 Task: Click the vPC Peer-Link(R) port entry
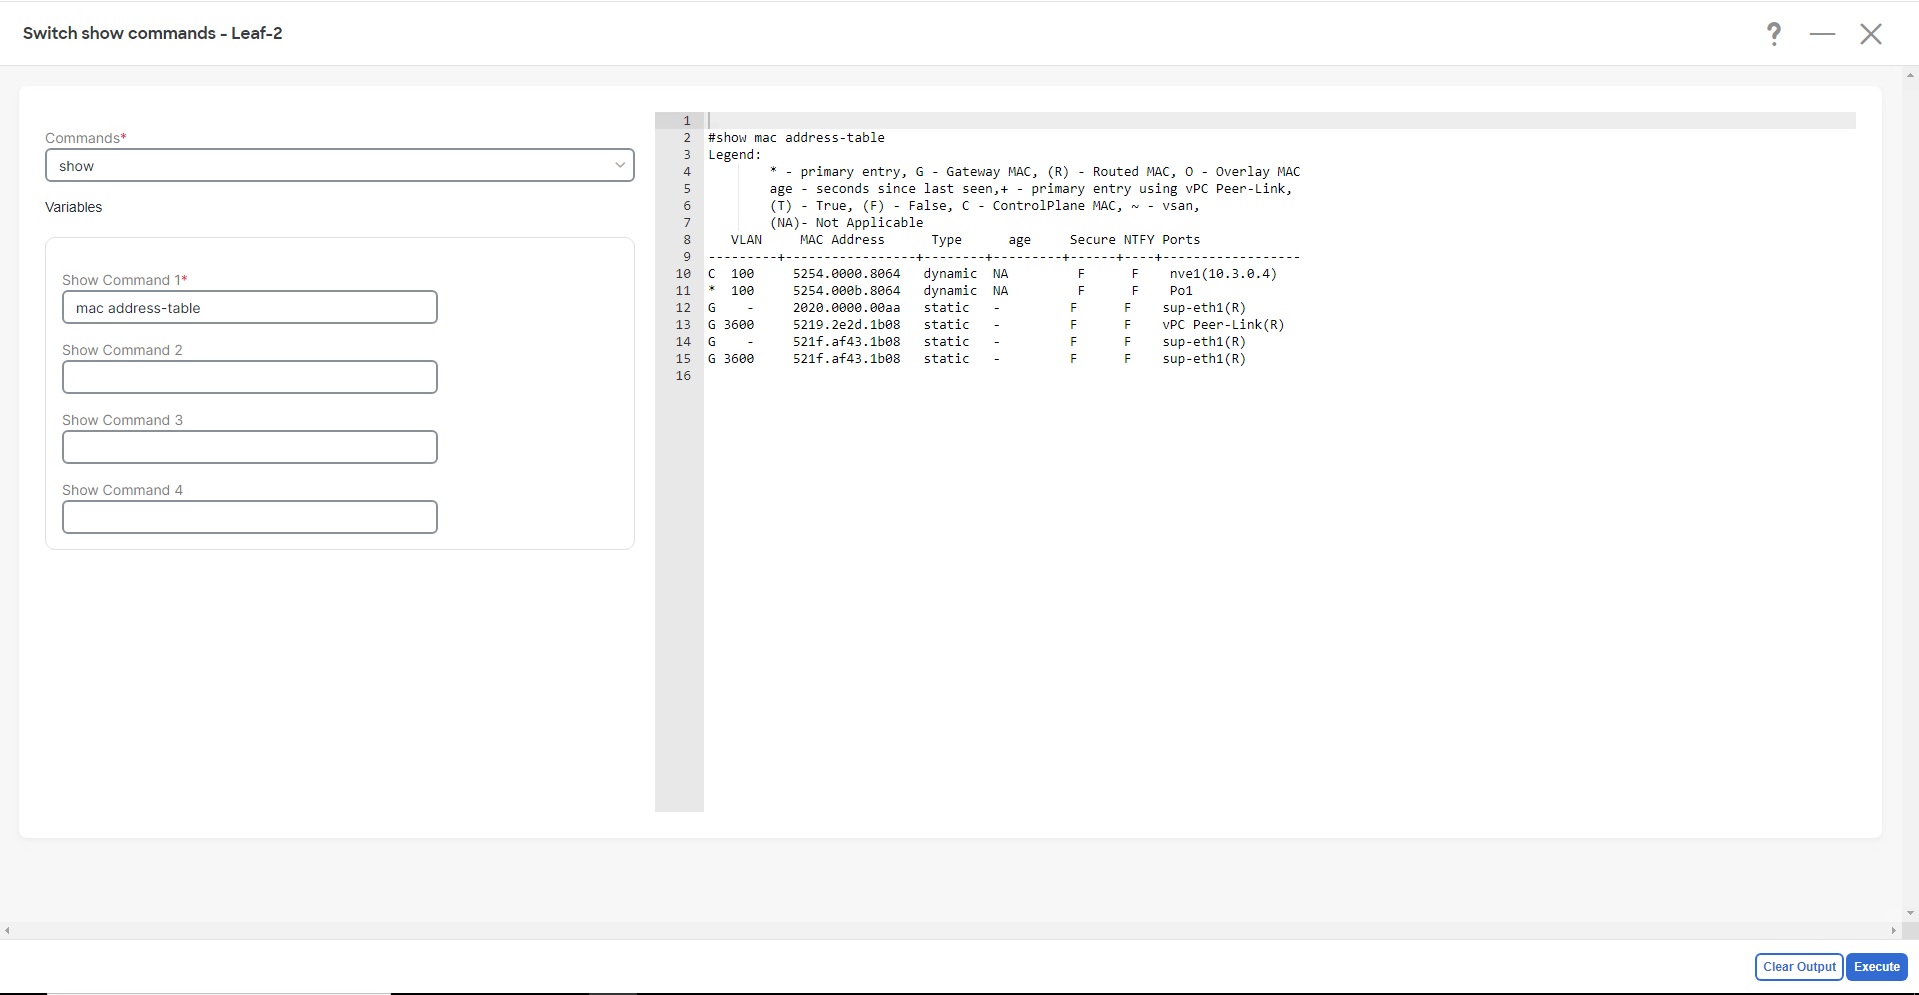pyautogui.click(x=1223, y=325)
